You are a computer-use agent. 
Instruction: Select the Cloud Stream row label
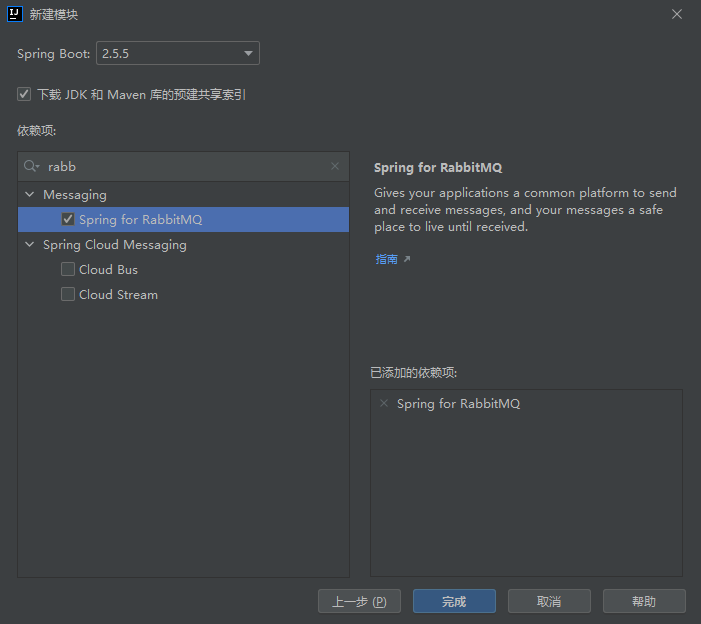[x=118, y=295]
